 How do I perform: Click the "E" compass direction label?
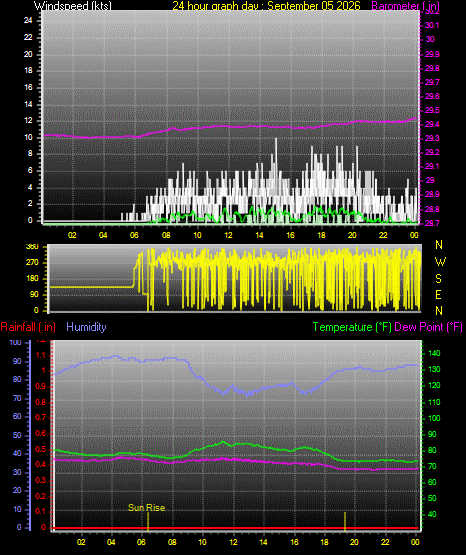tap(438, 295)
